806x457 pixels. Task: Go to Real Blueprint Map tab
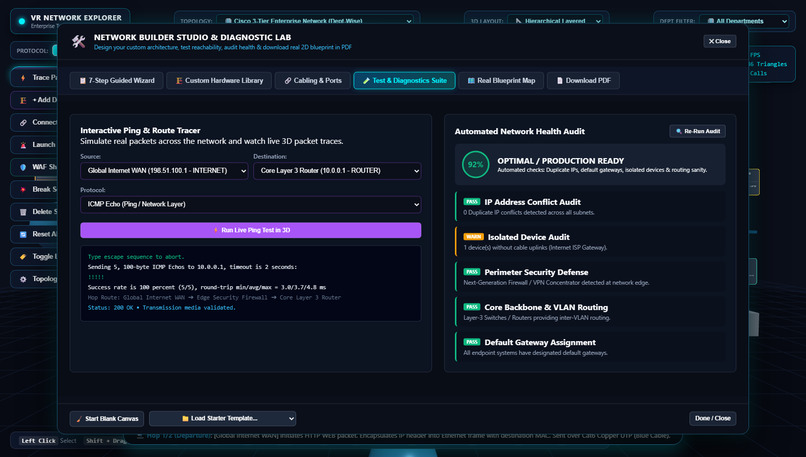coord(501,81)
